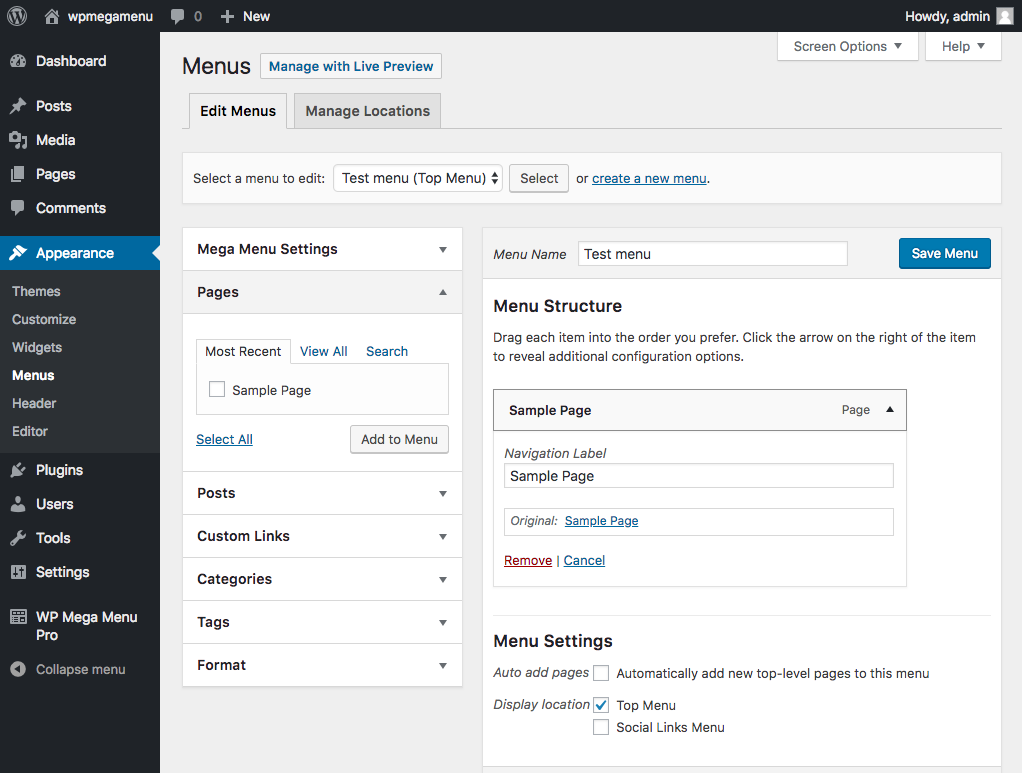Image resolution: width=1022 pixels, height=773 pixels.
Task: Select the View All tab
Action: pyautogui.click(x=323, y=351)
